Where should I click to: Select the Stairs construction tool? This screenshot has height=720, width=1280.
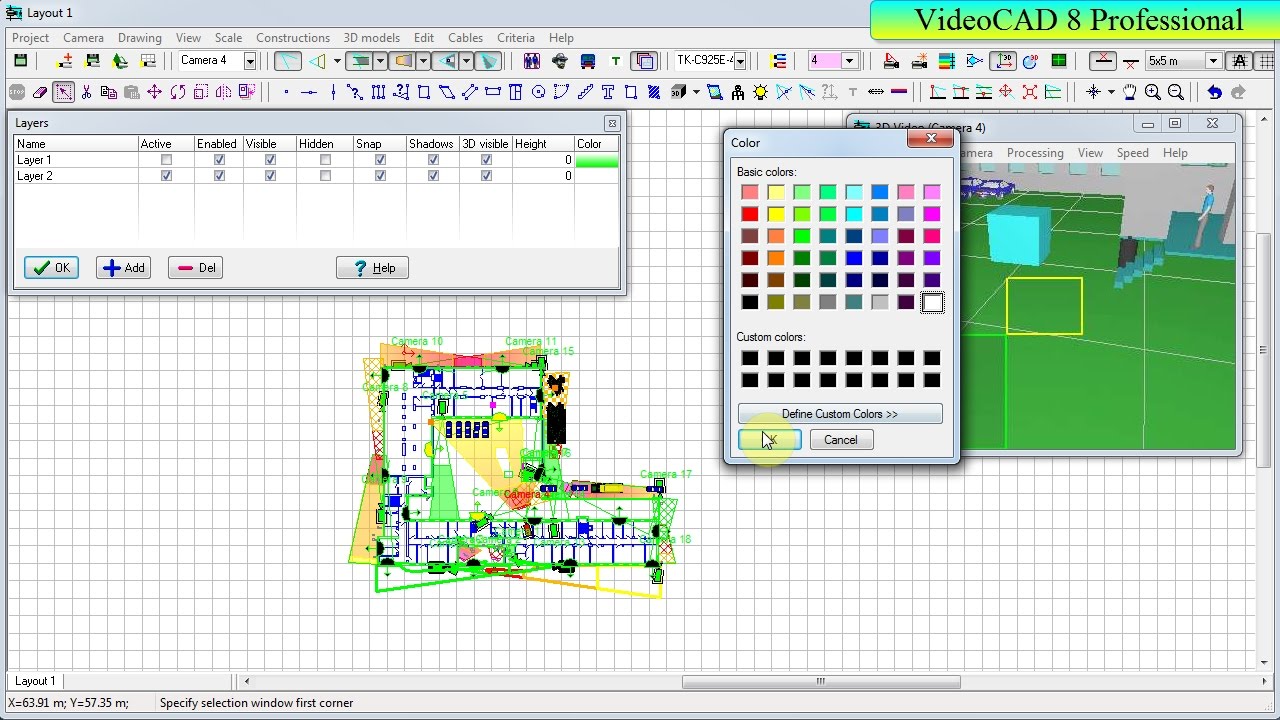point(585,92)
